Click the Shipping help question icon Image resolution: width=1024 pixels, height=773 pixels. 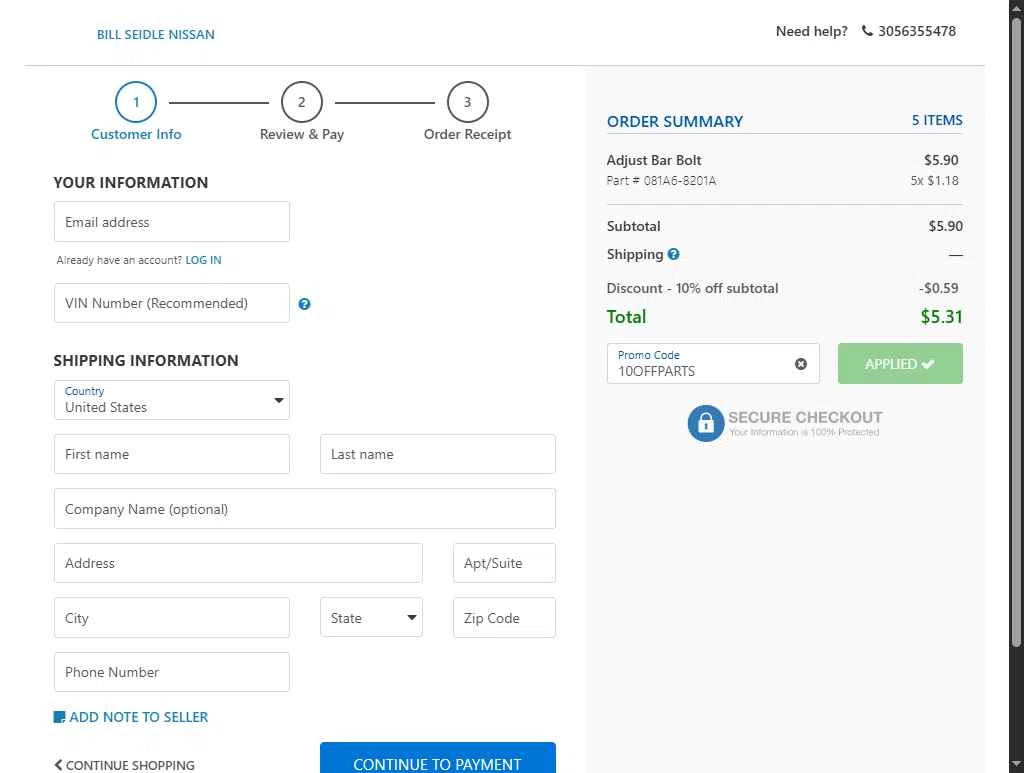[673, 254]
